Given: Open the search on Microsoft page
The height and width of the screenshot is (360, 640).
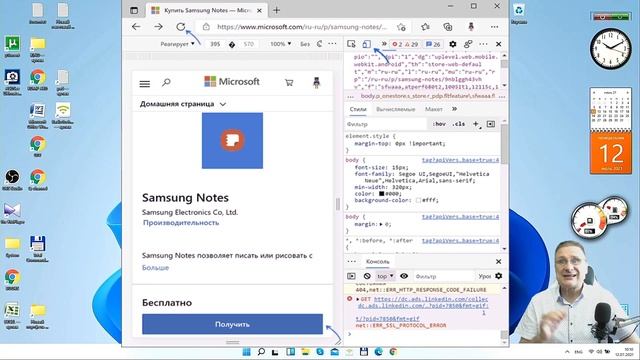Looking at the screenshot, I should tap(166, 82).
